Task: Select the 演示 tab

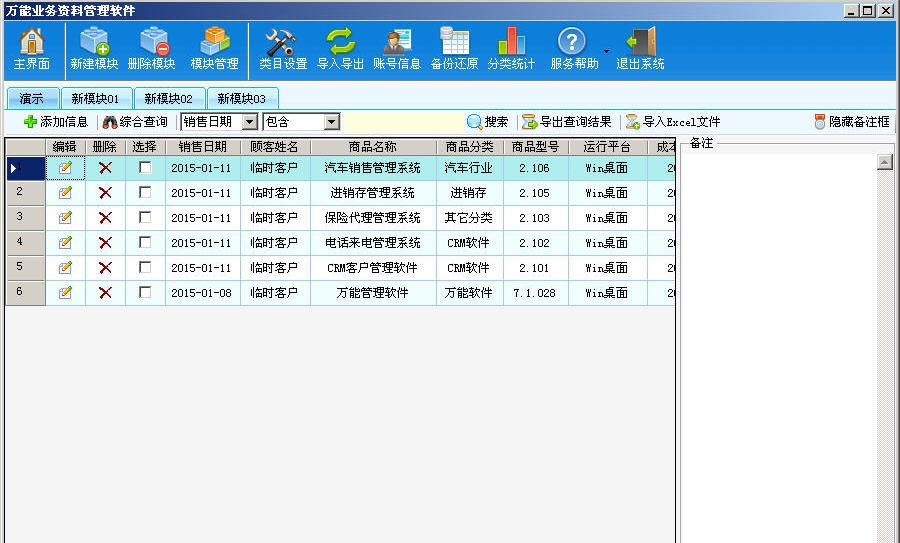Action: tap(31, 98)
